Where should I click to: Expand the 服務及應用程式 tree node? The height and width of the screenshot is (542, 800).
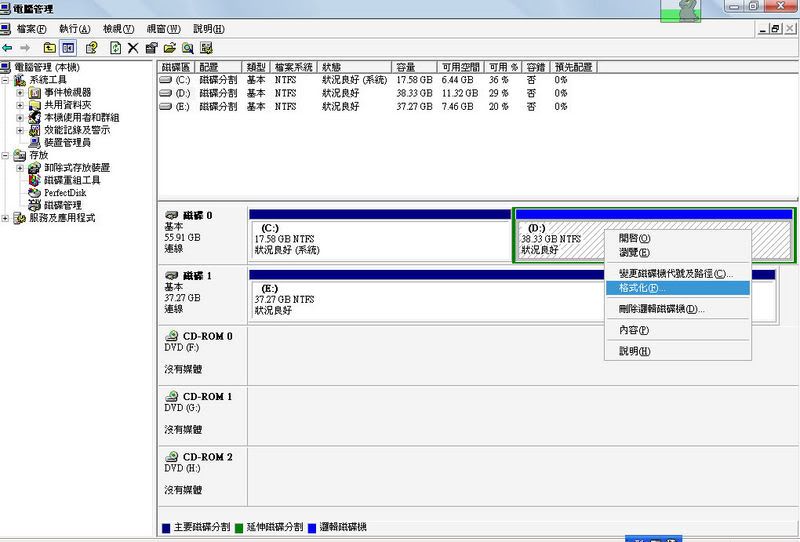tap(7, 218)
